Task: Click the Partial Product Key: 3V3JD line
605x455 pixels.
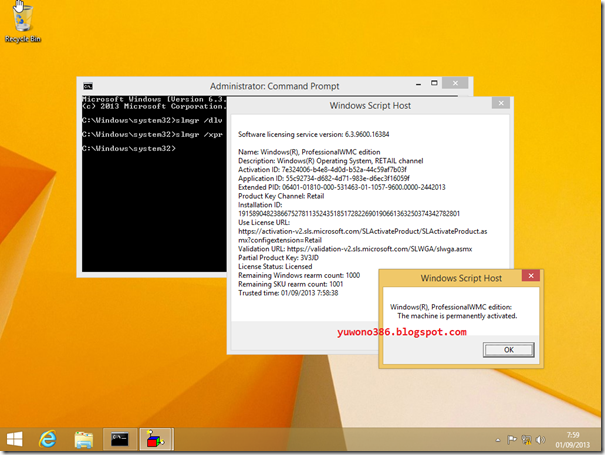Action: 279,258
